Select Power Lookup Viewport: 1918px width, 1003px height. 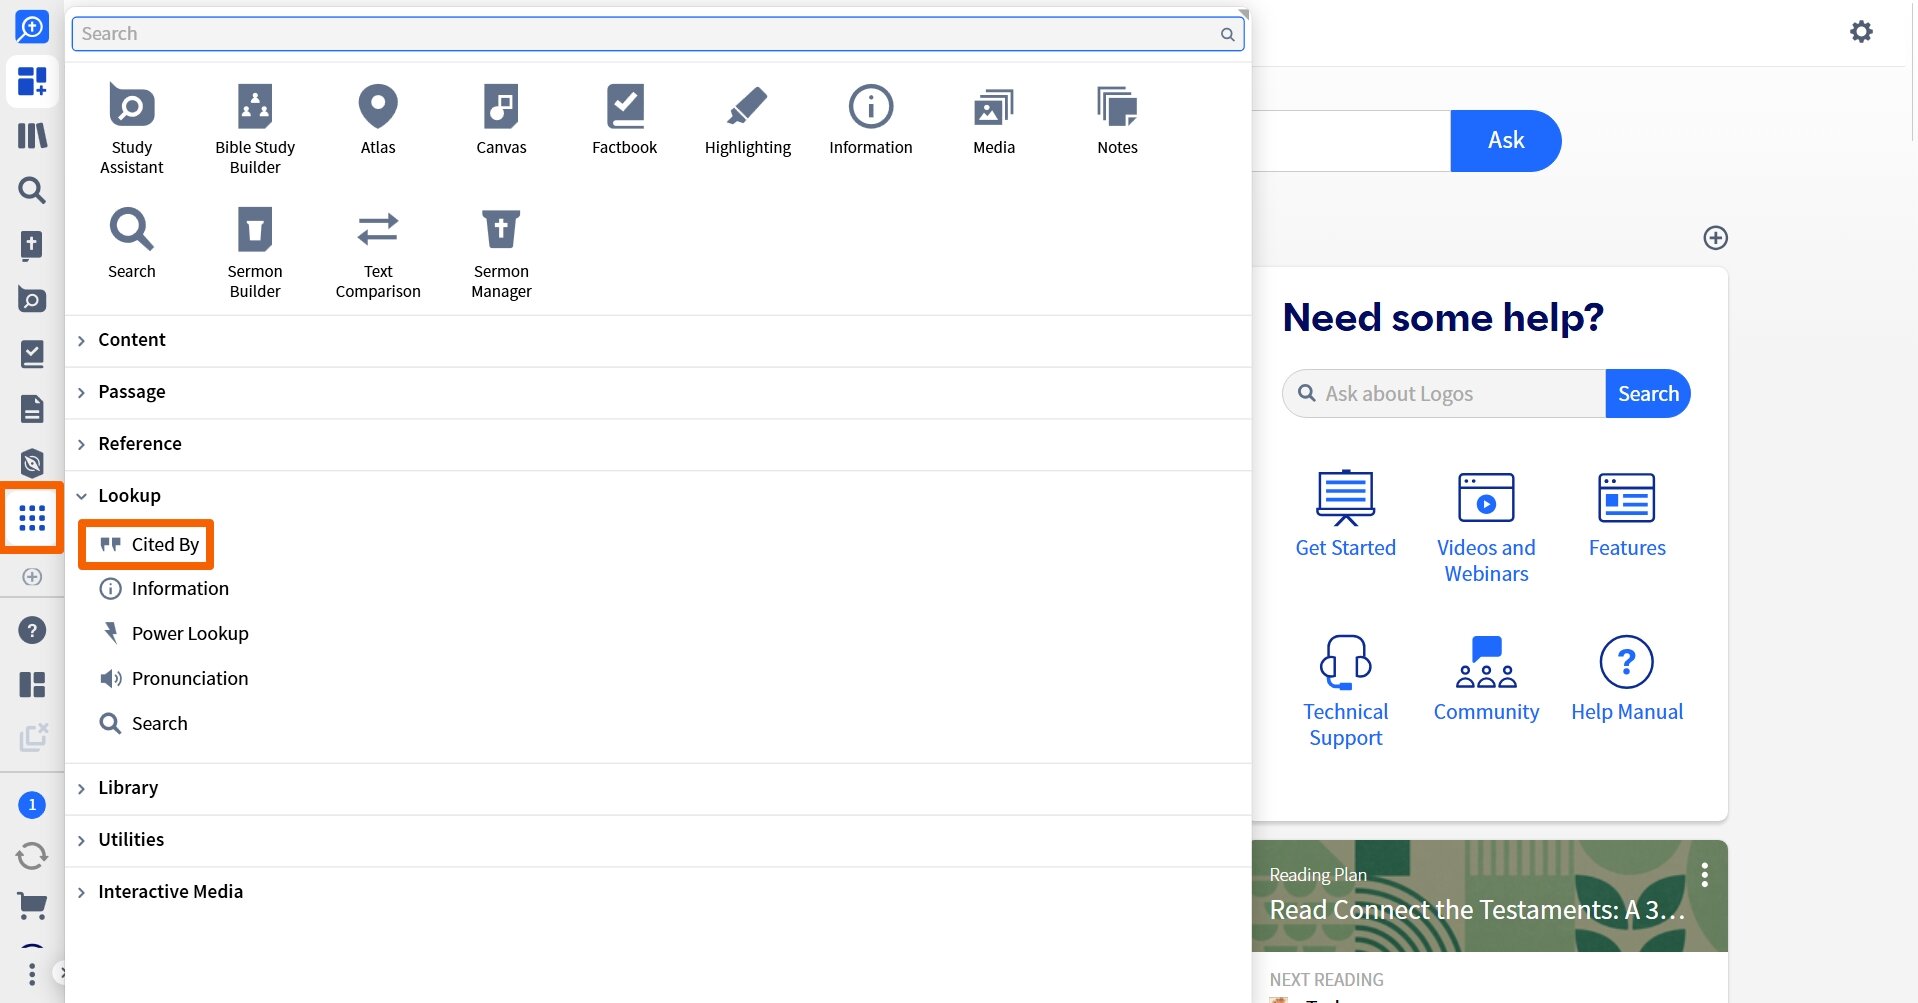pyautogui.click(x=174, y=634)
